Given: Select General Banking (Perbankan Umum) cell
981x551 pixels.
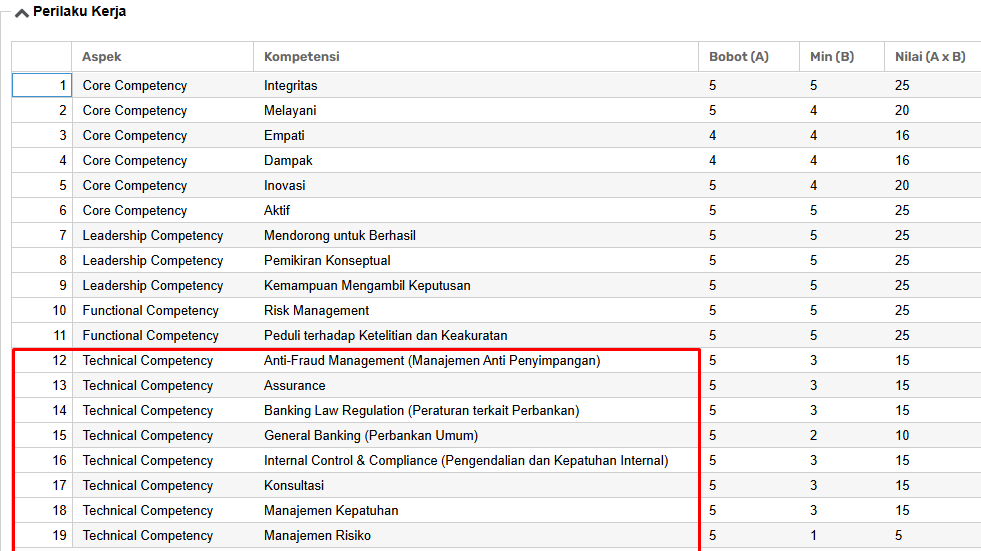Looking at the screenshot, I should click(475, 435).
